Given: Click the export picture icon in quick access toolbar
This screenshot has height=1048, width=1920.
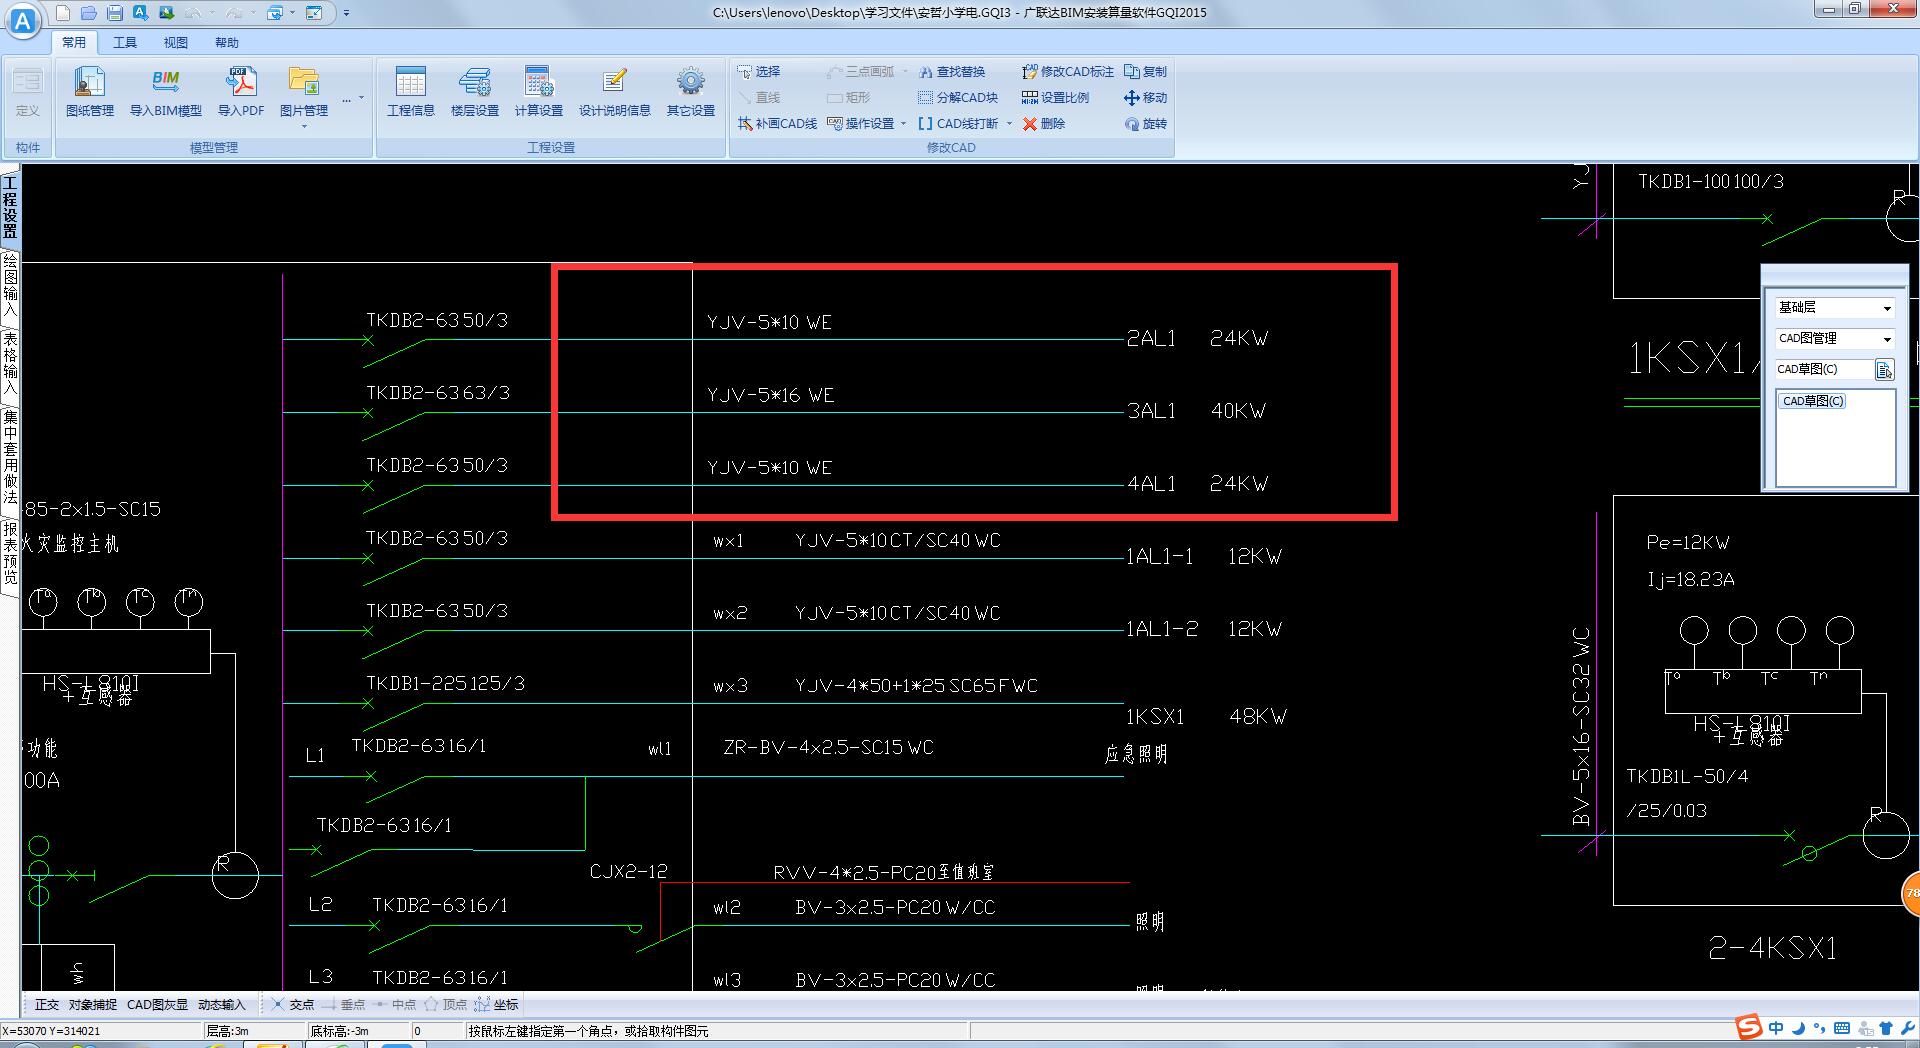Looking at the screenshot, I should point(166,13).
